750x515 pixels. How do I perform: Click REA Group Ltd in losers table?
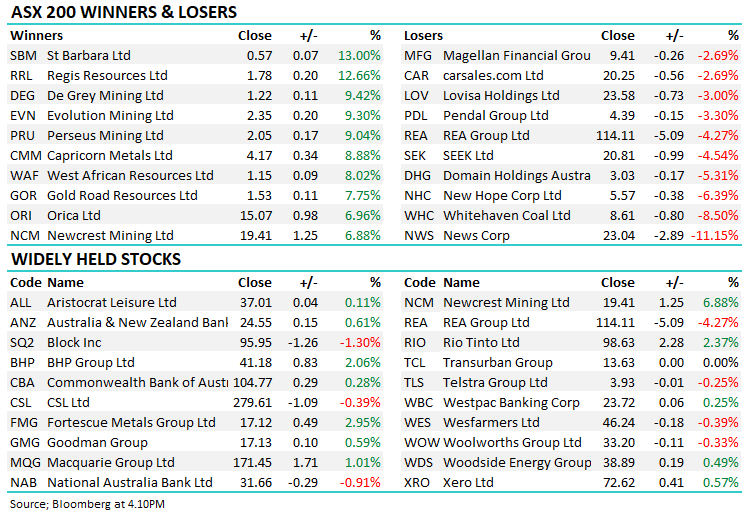pyautogui.click(x=486, y=136)
